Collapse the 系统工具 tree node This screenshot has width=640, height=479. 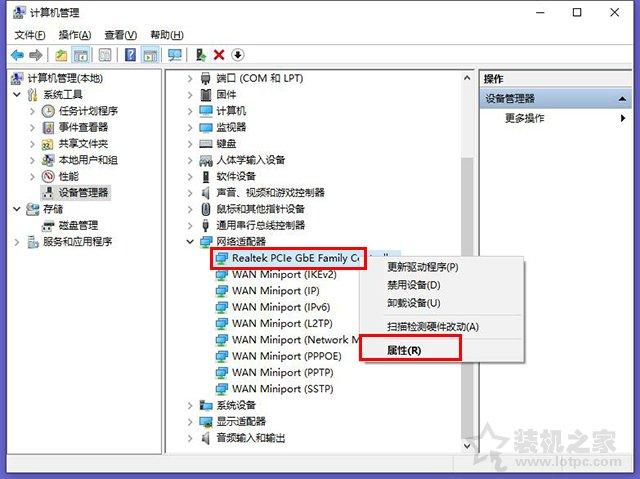17,95
